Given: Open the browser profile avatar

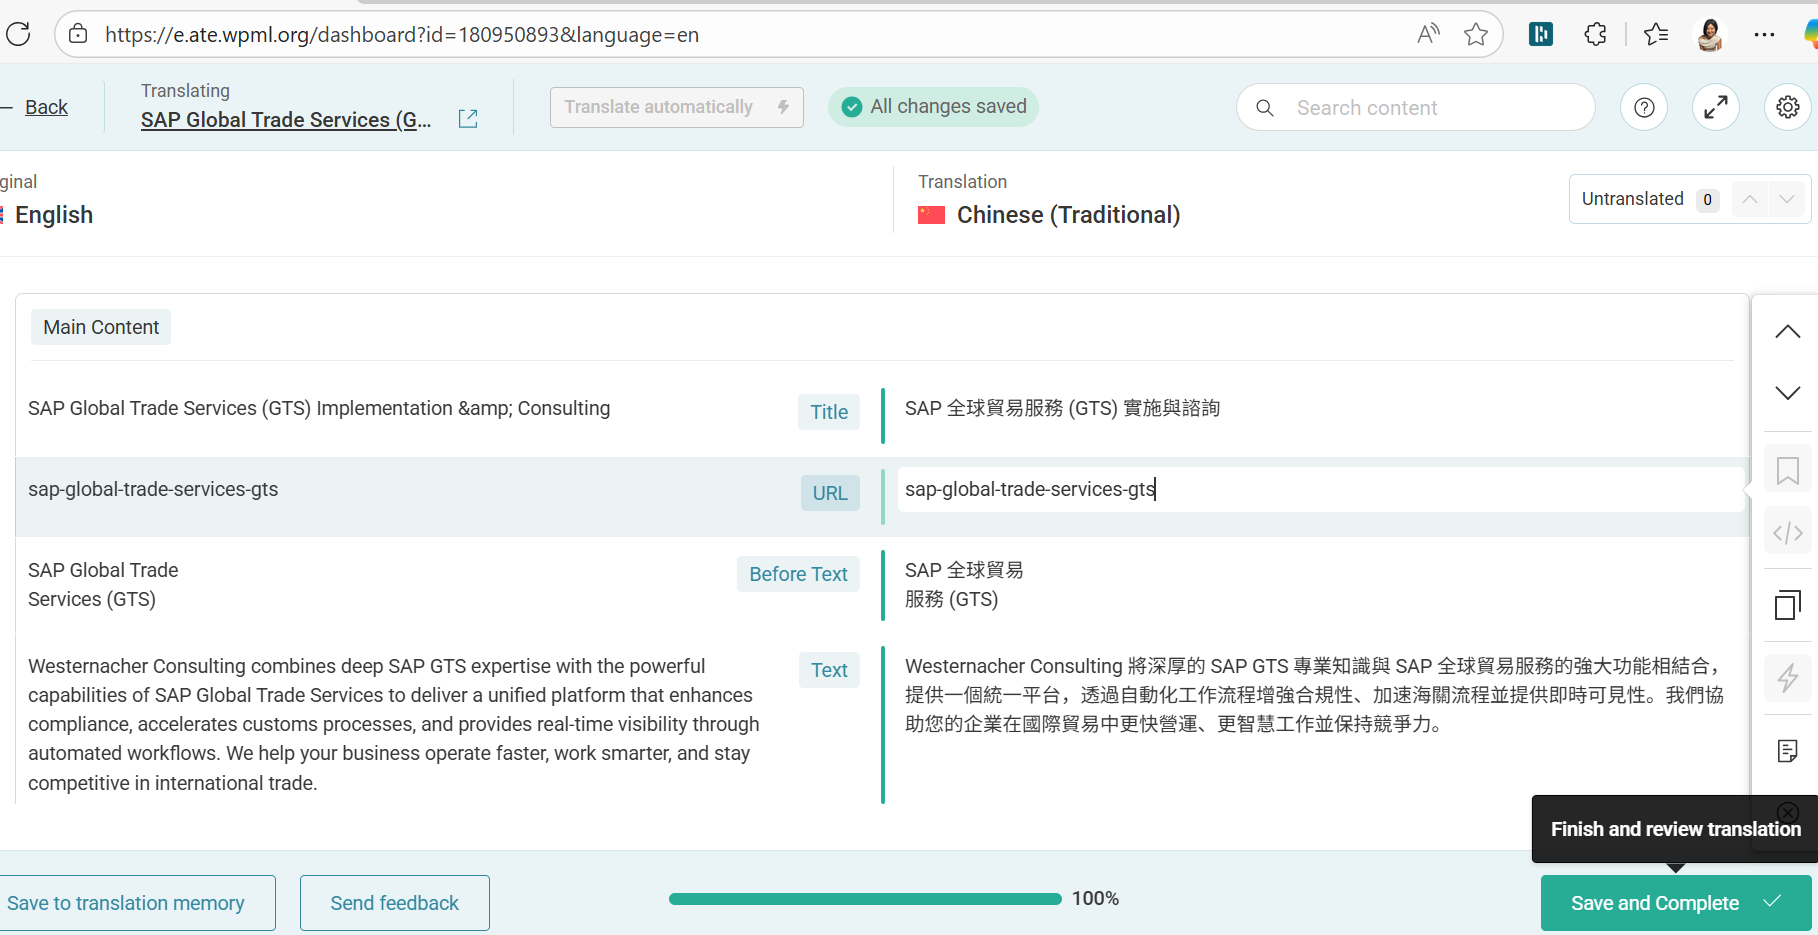Looking at the screenshot, I should [x=1710, y=35].
